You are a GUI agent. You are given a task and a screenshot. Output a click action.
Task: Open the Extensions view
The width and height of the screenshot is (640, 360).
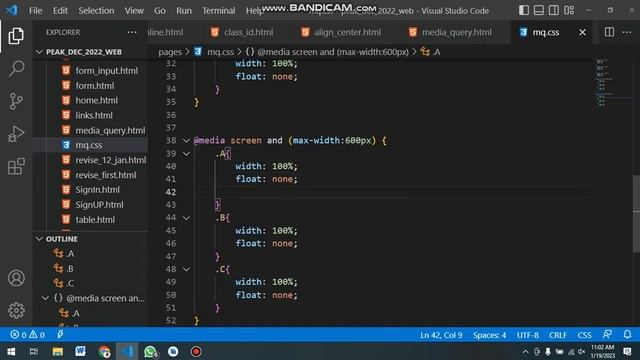[16, 167]
